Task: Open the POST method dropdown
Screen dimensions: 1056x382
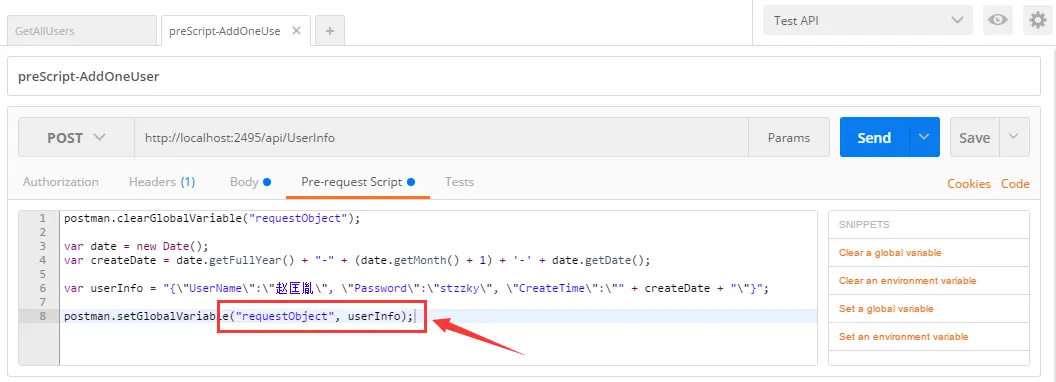Action: click(76, 137)
